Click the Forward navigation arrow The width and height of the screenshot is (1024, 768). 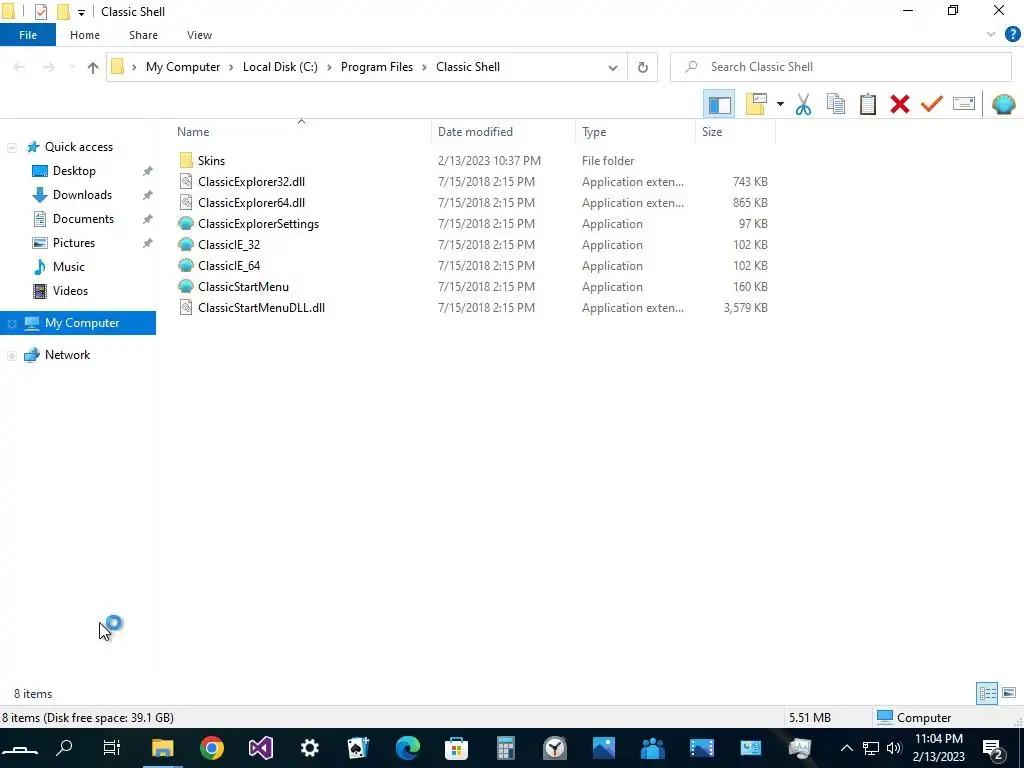(x=48, y=67)
